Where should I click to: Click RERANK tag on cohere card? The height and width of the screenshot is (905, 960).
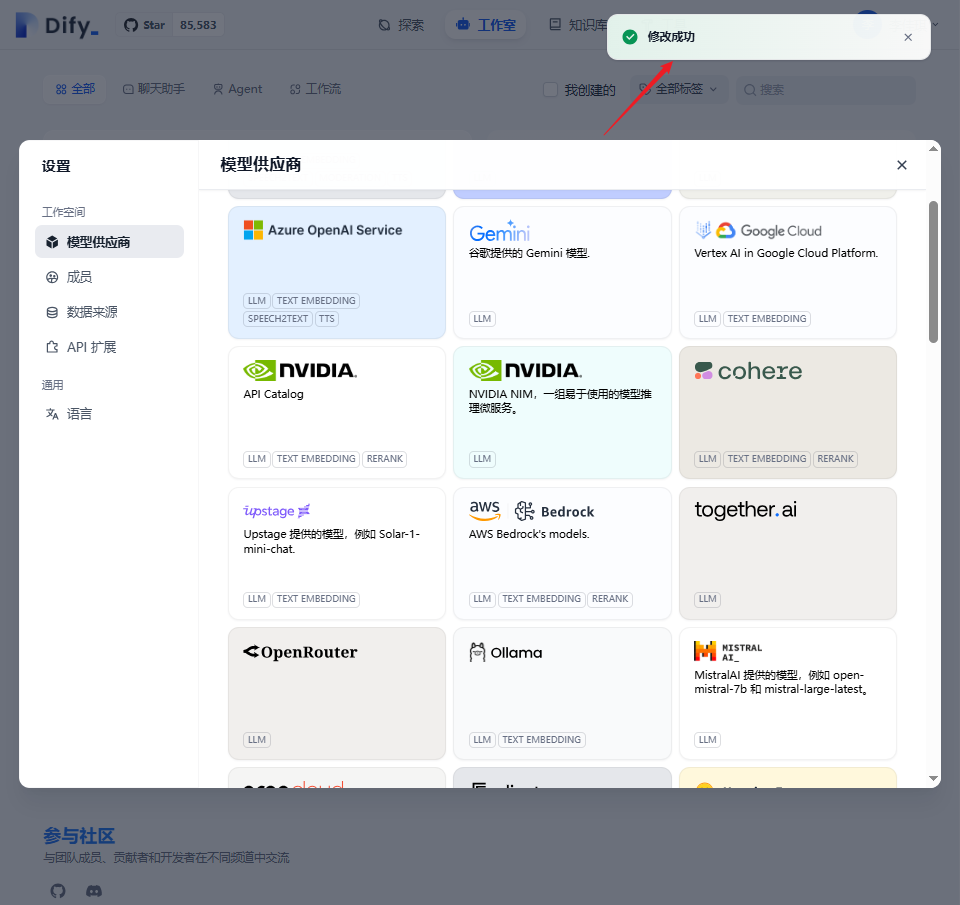(x=835, y=459)
